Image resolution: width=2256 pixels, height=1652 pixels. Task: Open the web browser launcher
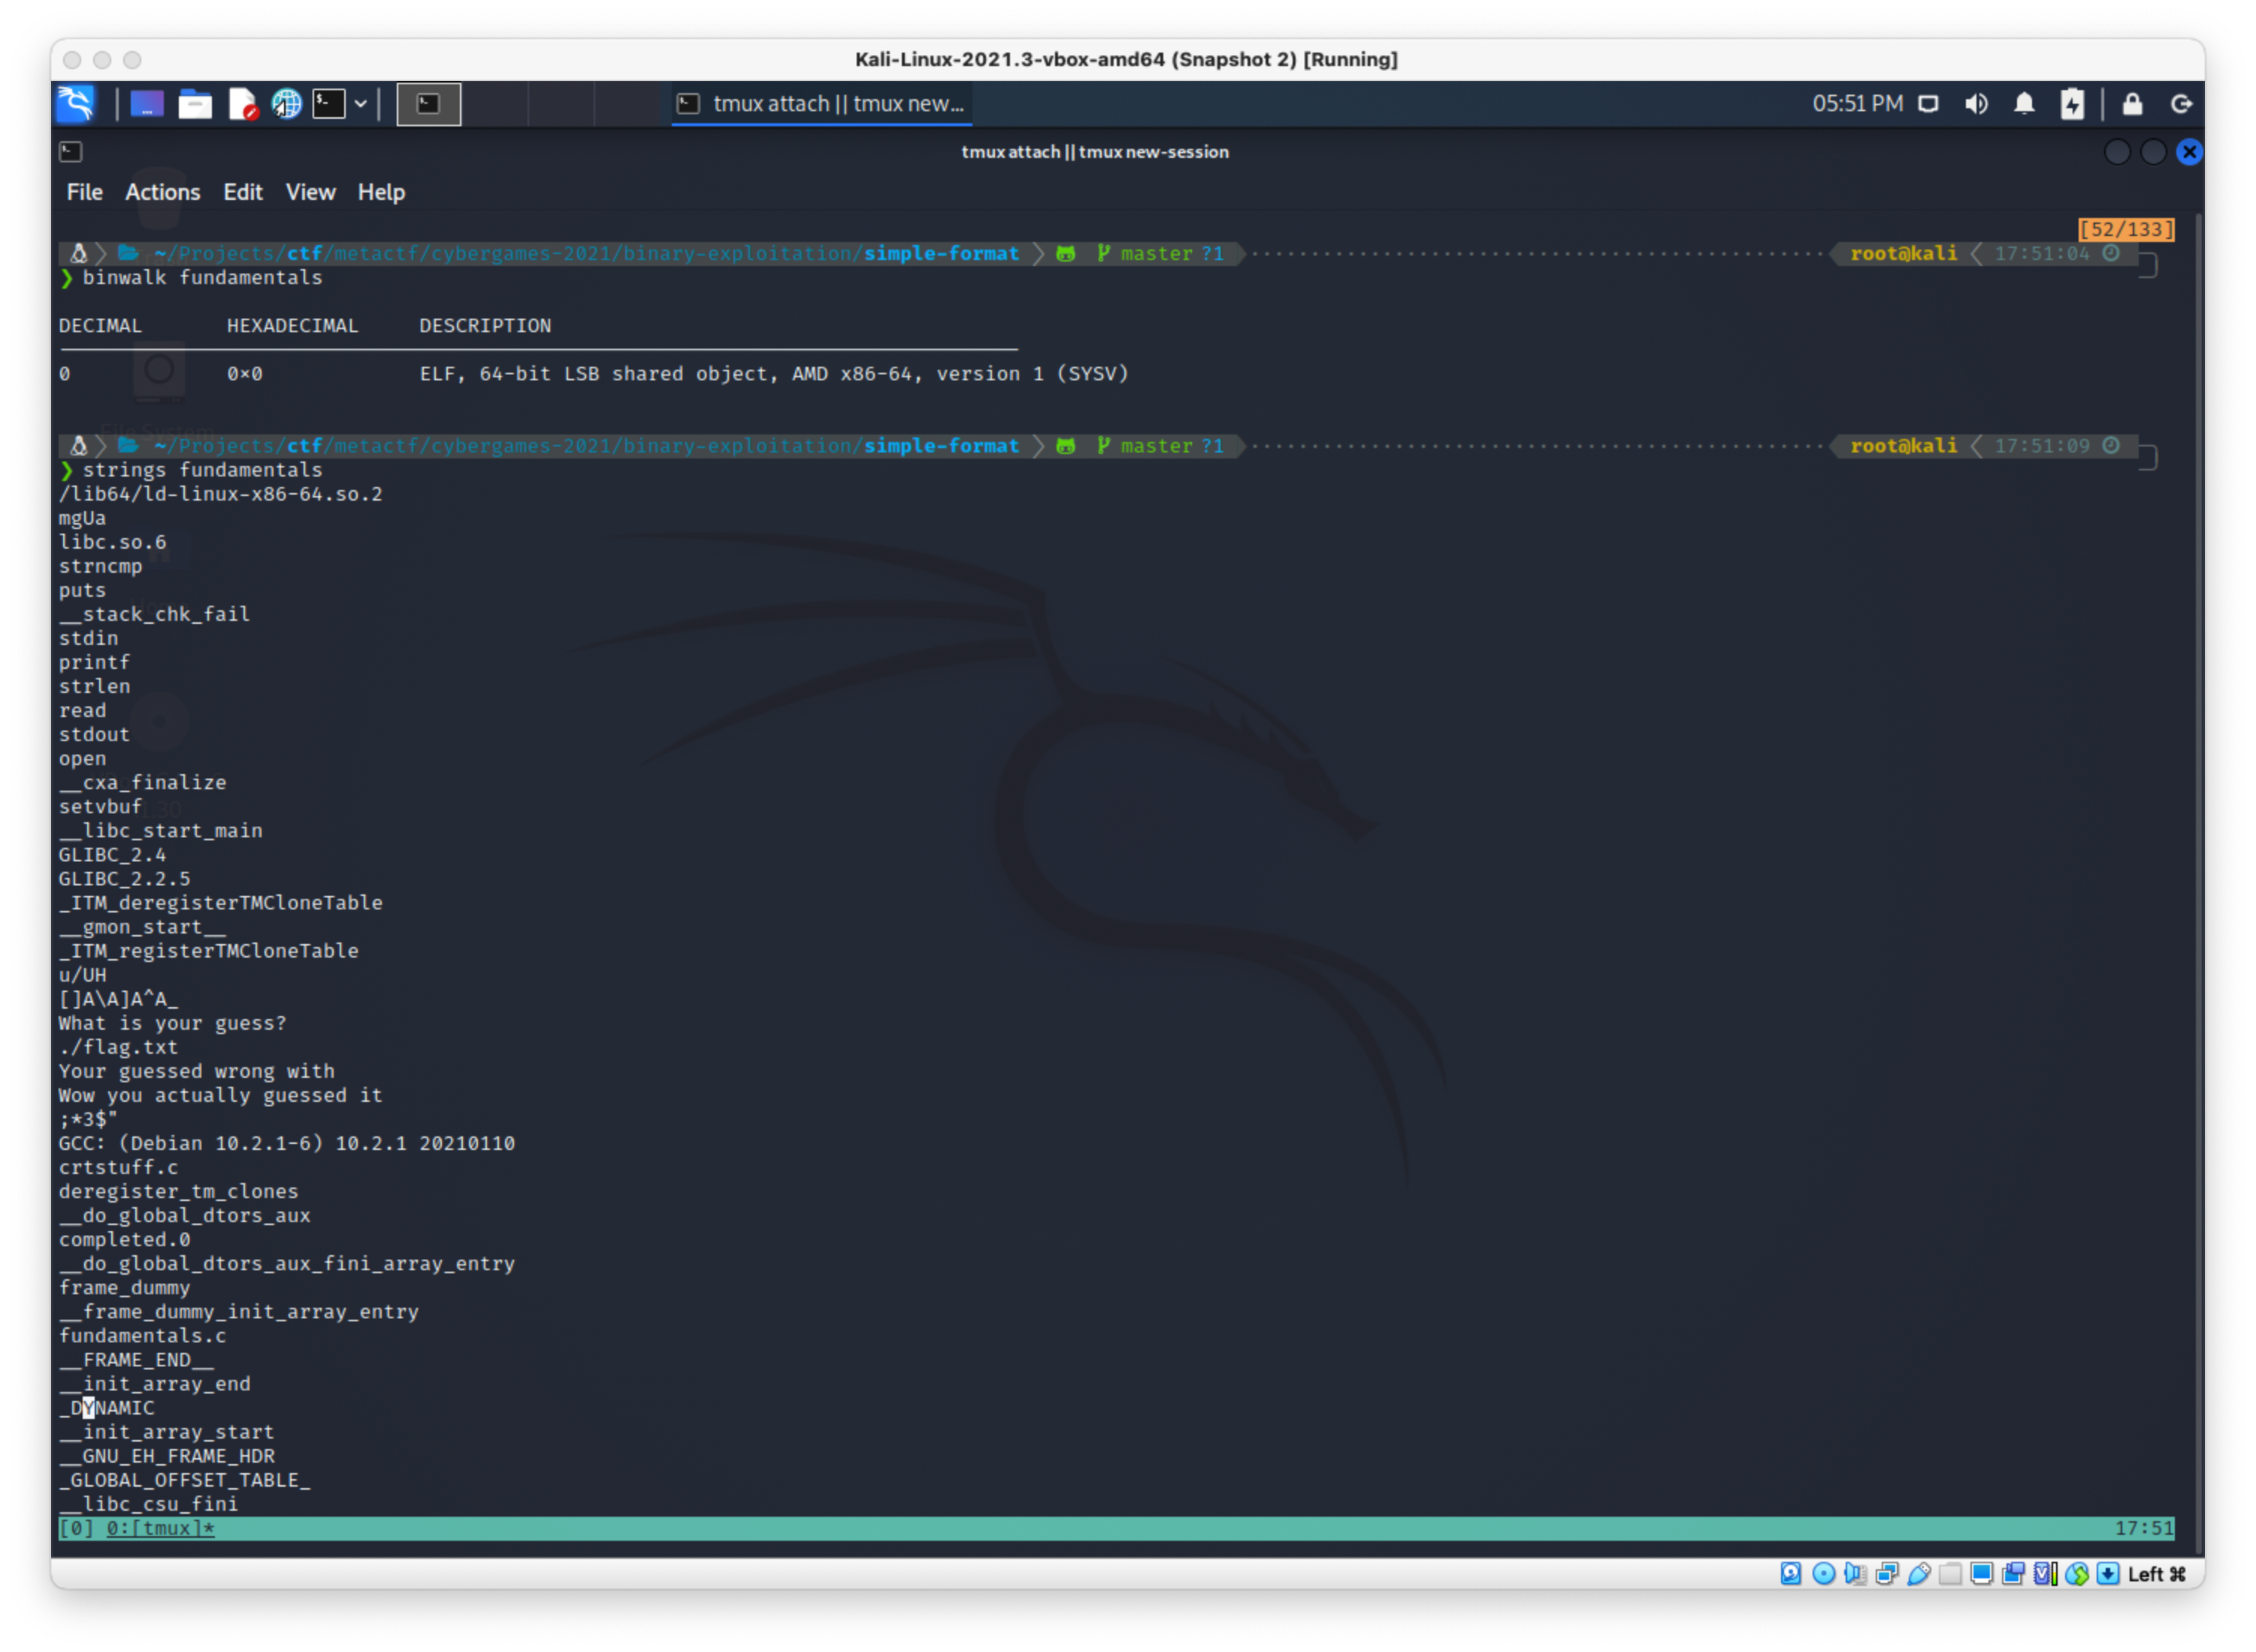tap(287, 104)
